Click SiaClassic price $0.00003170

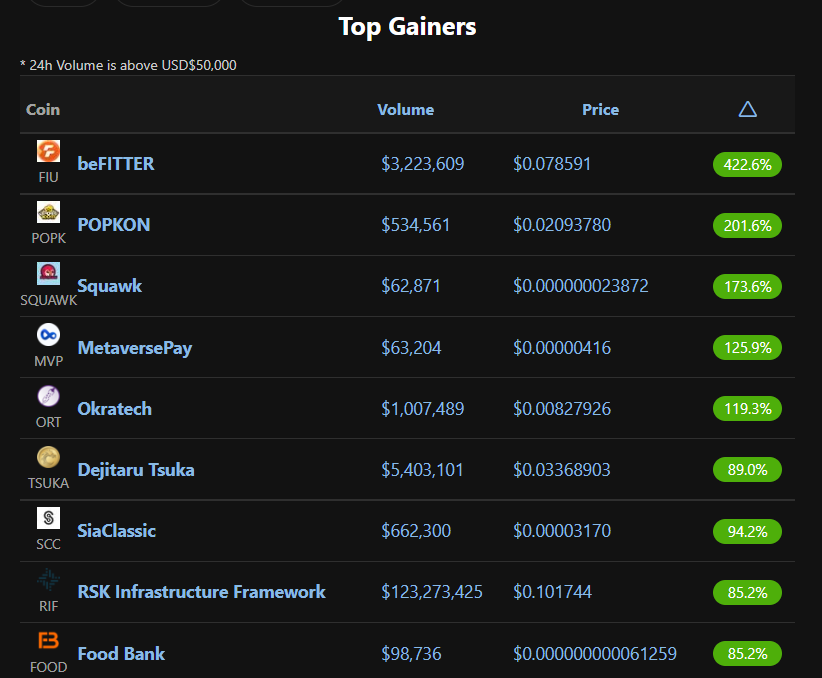click(562, 531)
